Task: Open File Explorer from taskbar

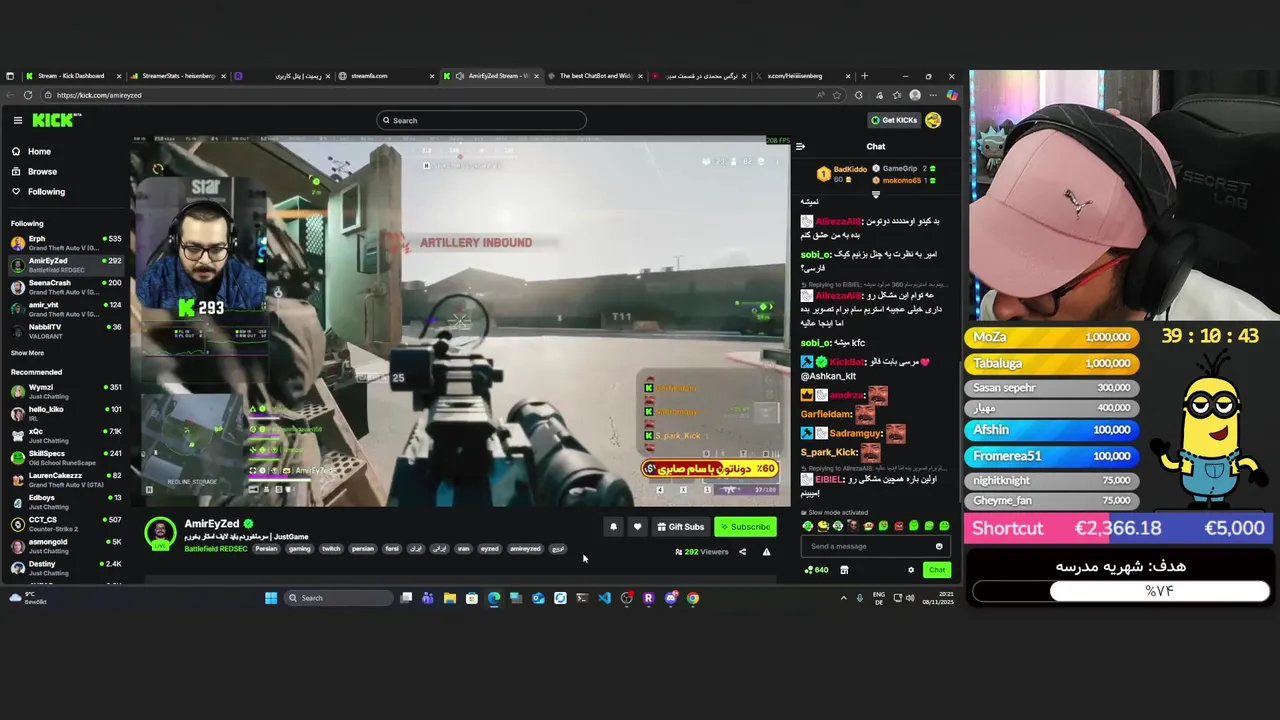Action: [x=450, y=598]
